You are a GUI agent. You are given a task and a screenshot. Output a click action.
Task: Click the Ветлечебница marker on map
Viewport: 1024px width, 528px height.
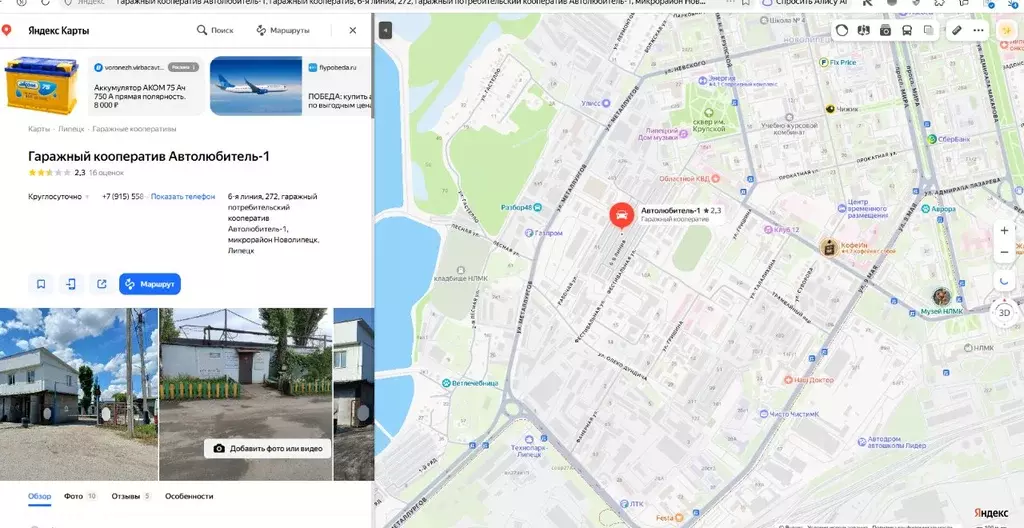click(x=446, y=383)
